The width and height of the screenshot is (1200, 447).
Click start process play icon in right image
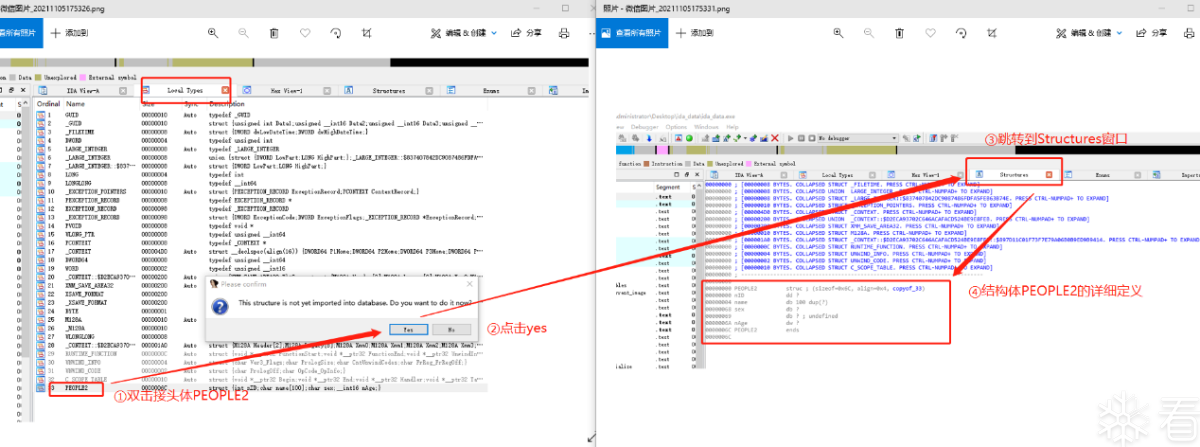pos(791,138)
